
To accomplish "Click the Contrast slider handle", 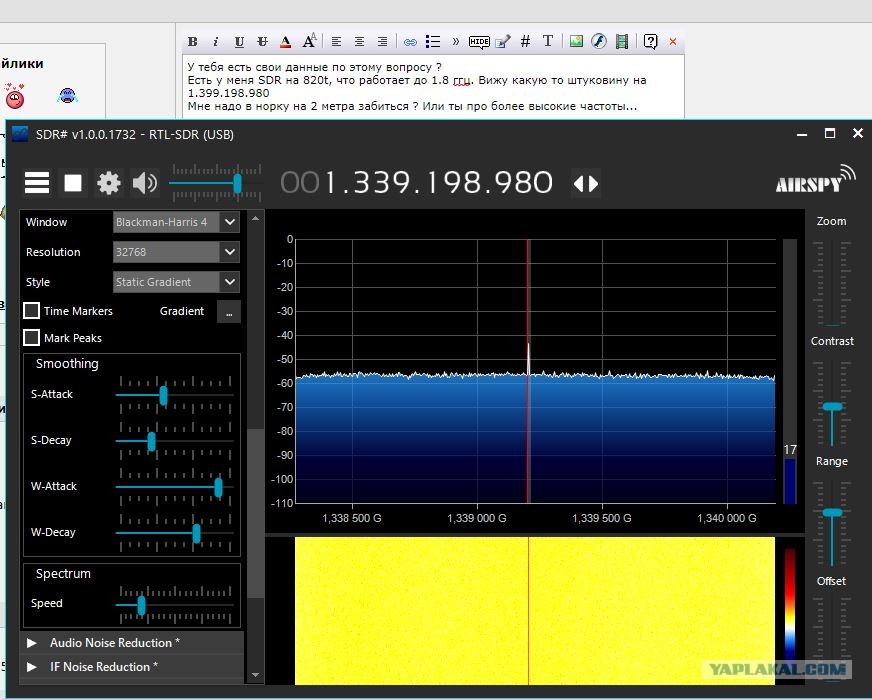I will pos(833,407).
